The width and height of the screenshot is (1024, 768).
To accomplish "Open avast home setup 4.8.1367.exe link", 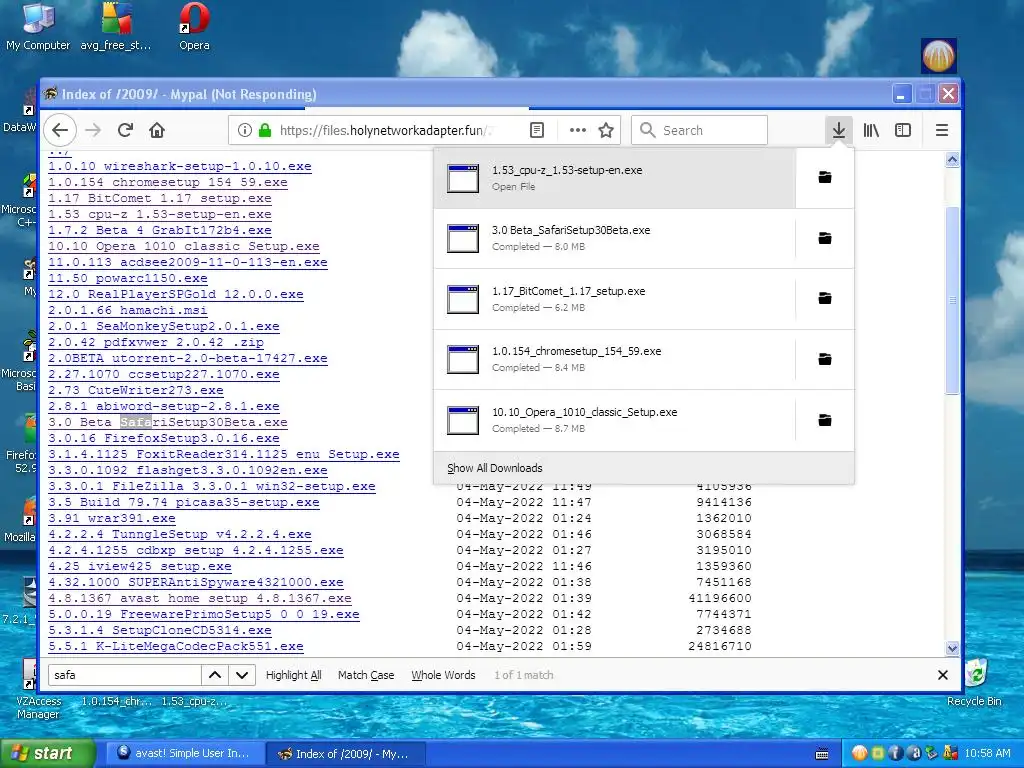I will (x=199, y=598).
